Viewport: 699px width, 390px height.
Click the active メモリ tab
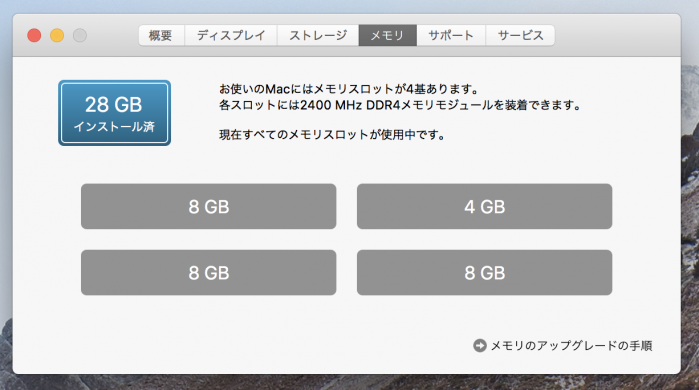pyautogui.click(x=387, y=35)
